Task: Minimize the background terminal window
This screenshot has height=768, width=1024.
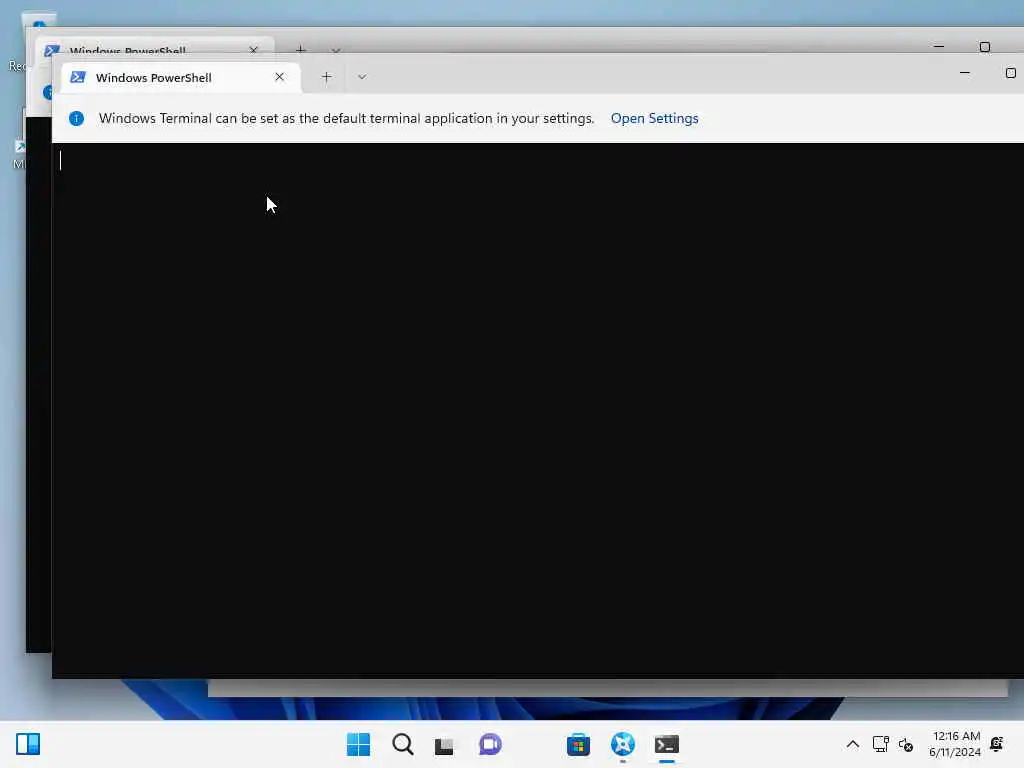Action: point(939,46)
